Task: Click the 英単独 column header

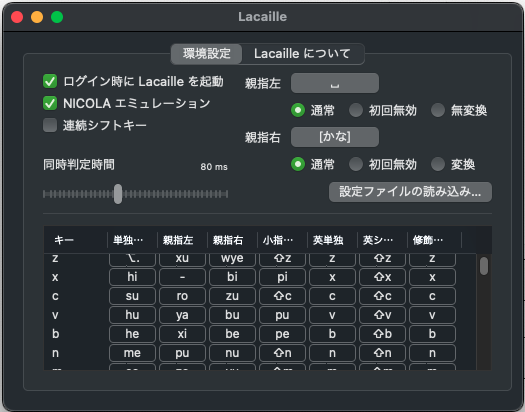Action: pos(332,240)
